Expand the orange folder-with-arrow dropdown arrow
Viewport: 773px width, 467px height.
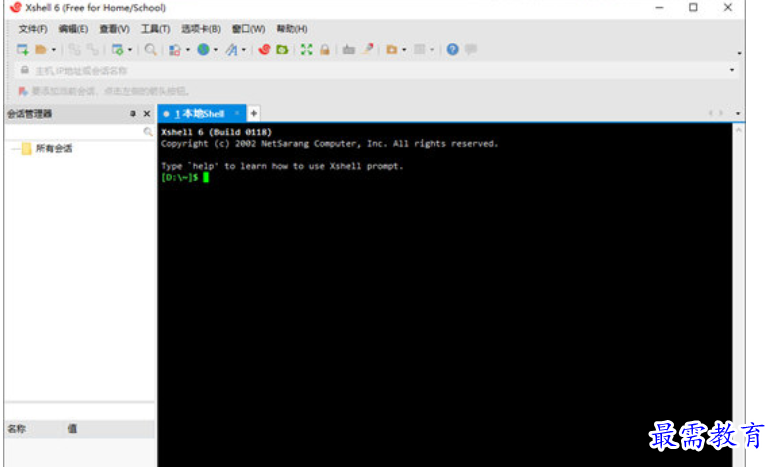(404, 50)
